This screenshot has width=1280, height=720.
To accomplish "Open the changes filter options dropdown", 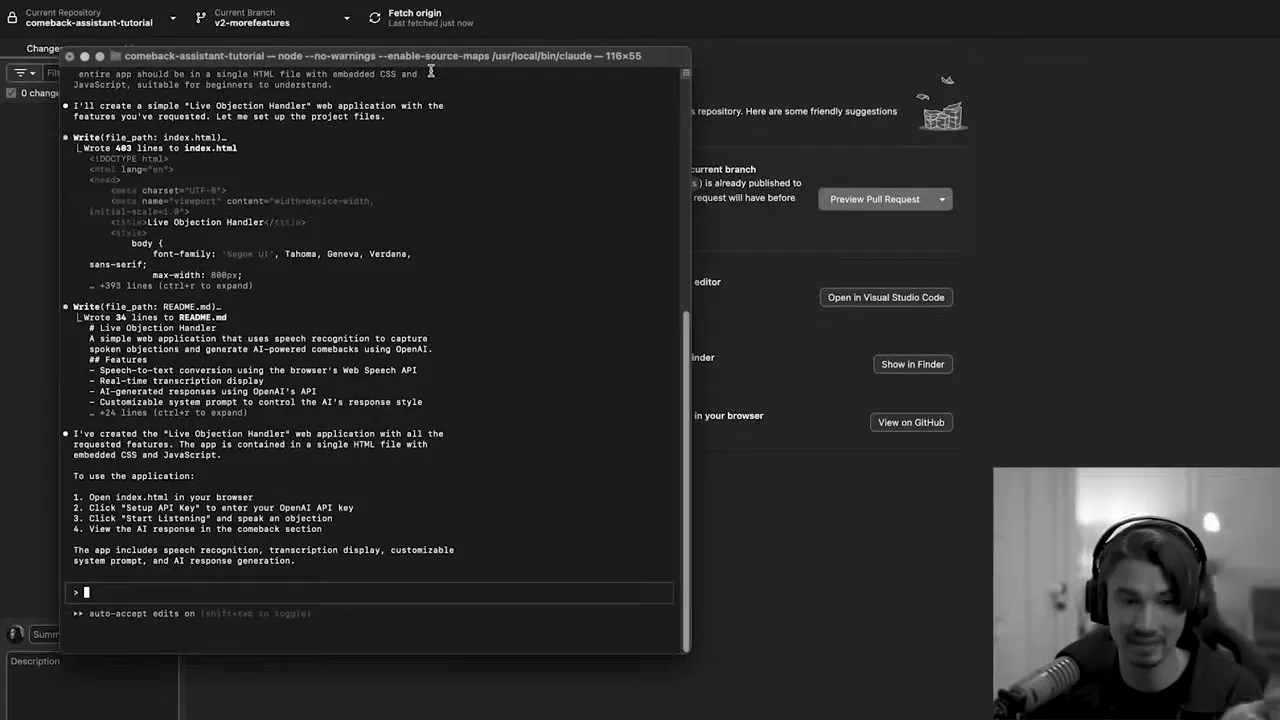I will [x=24, y=73].
